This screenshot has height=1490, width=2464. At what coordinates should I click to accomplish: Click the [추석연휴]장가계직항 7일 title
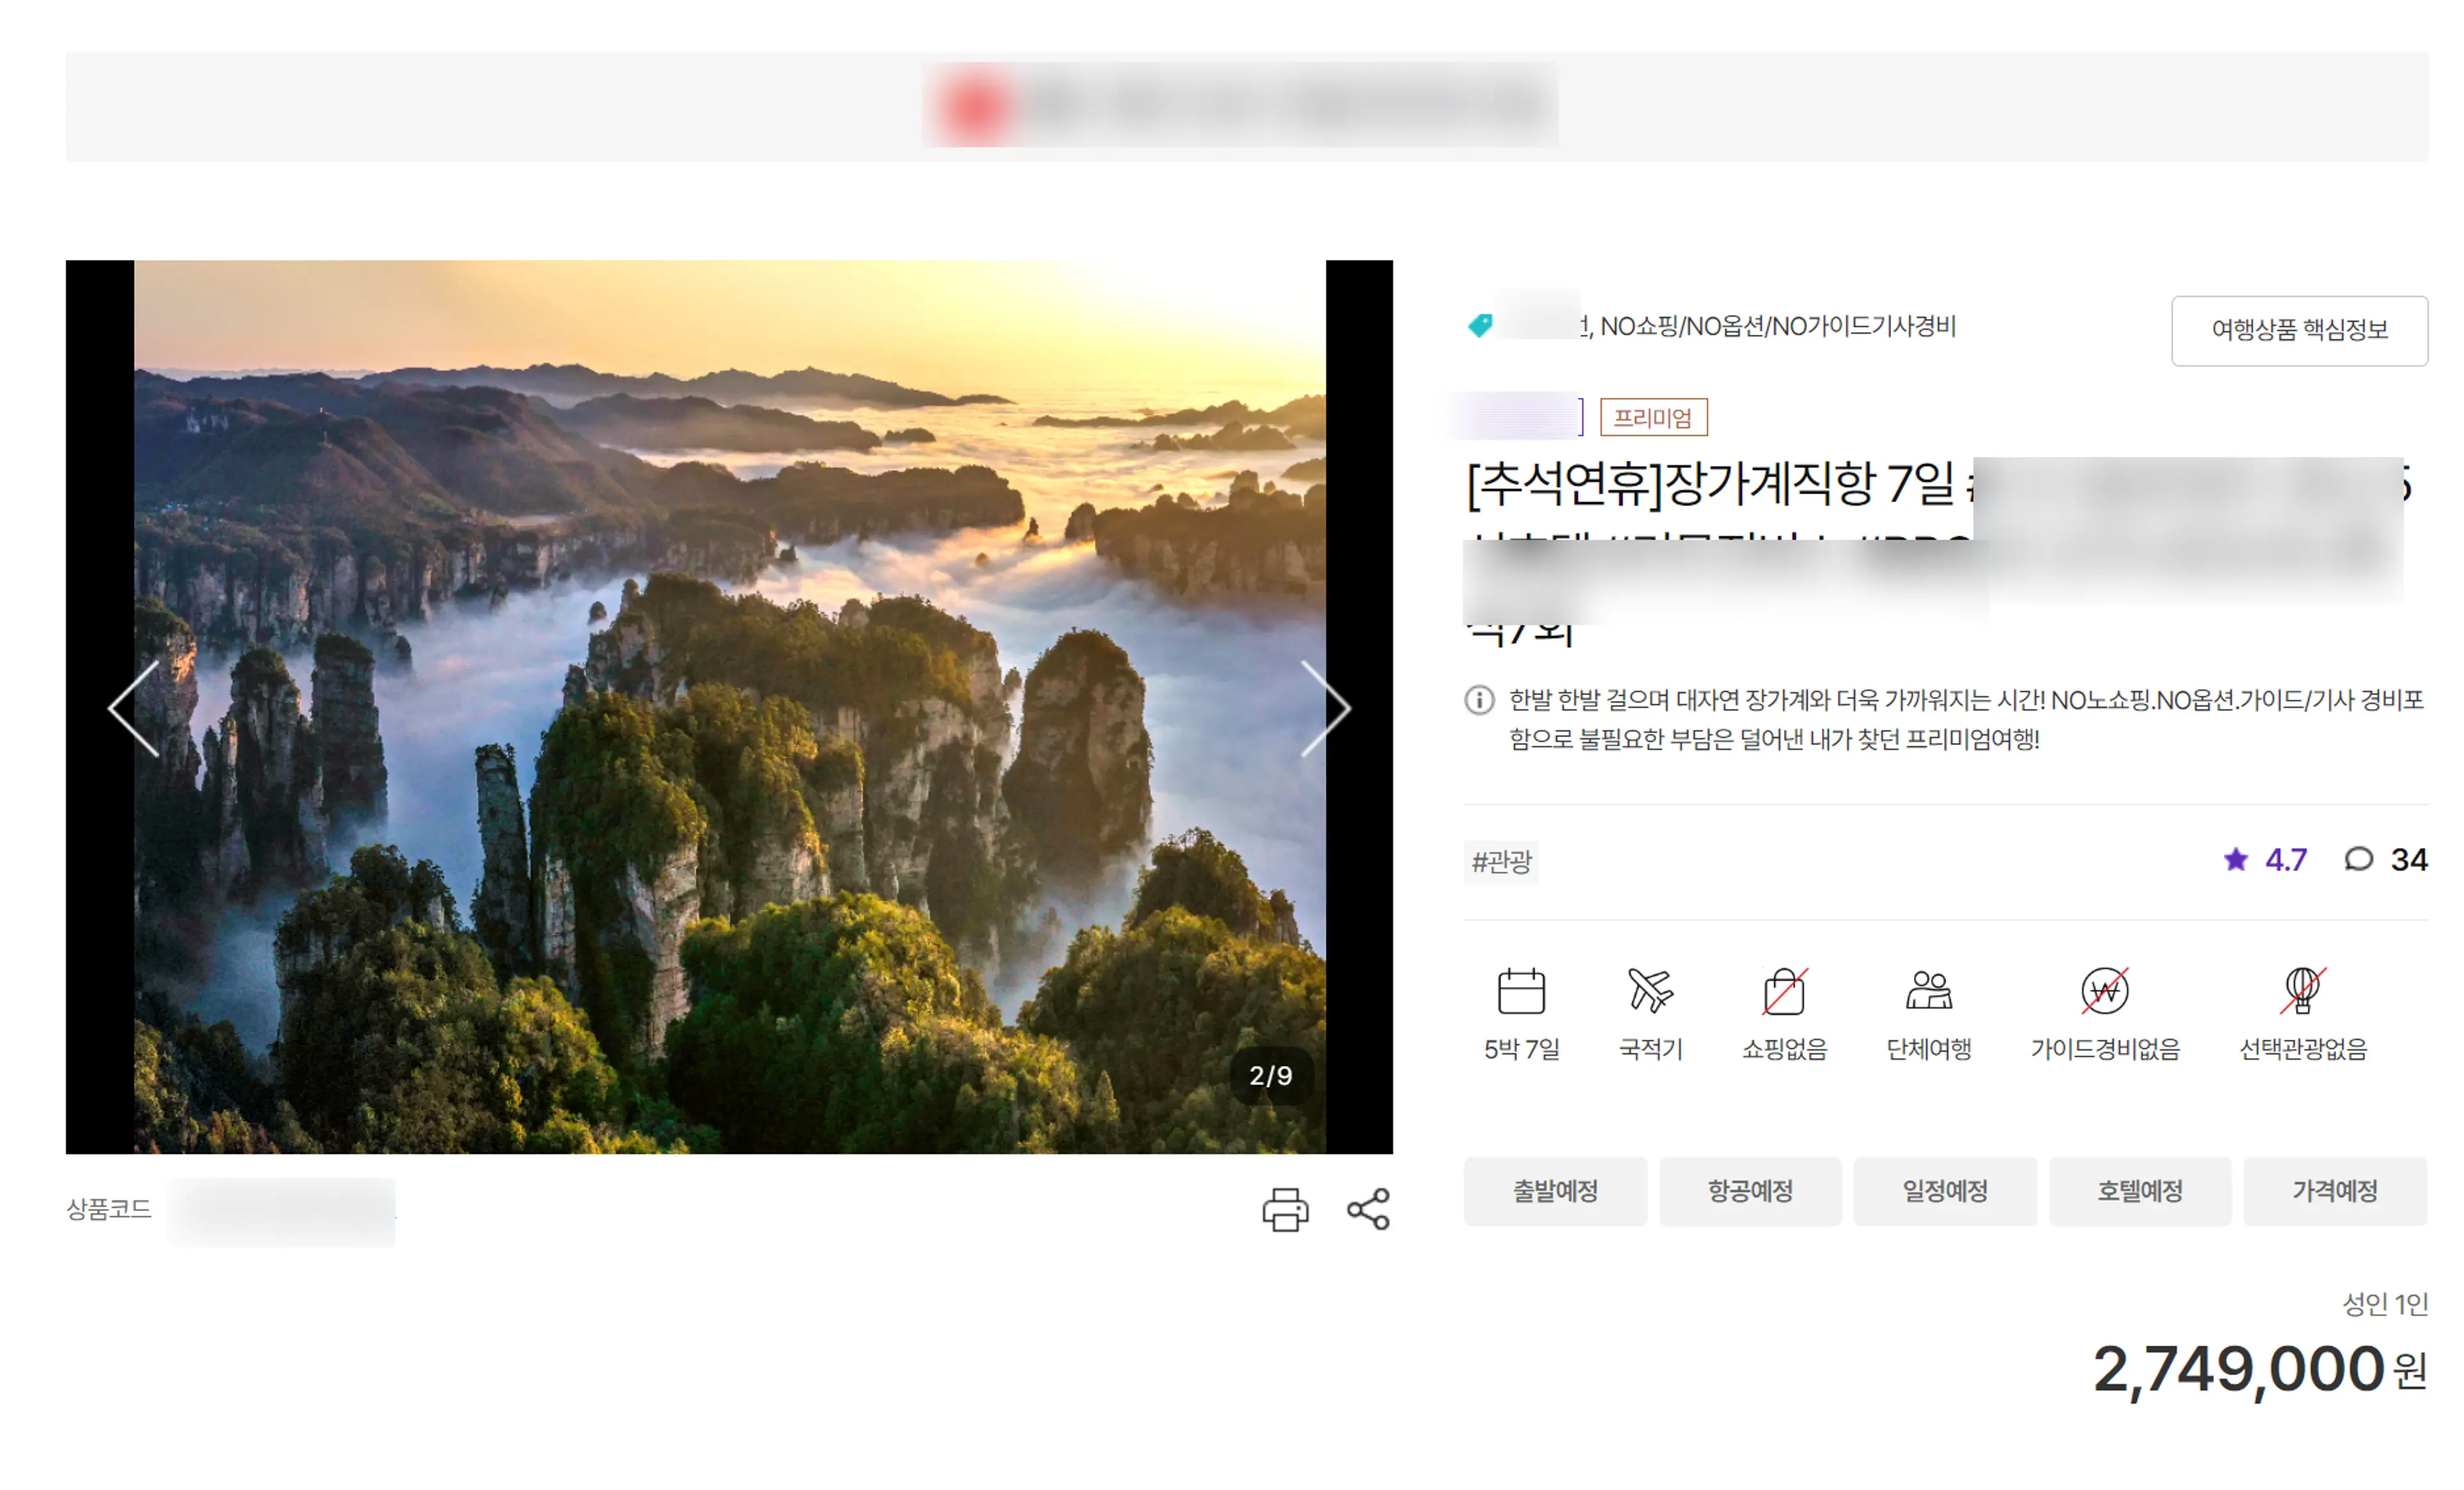click(x=1710, y=485)
